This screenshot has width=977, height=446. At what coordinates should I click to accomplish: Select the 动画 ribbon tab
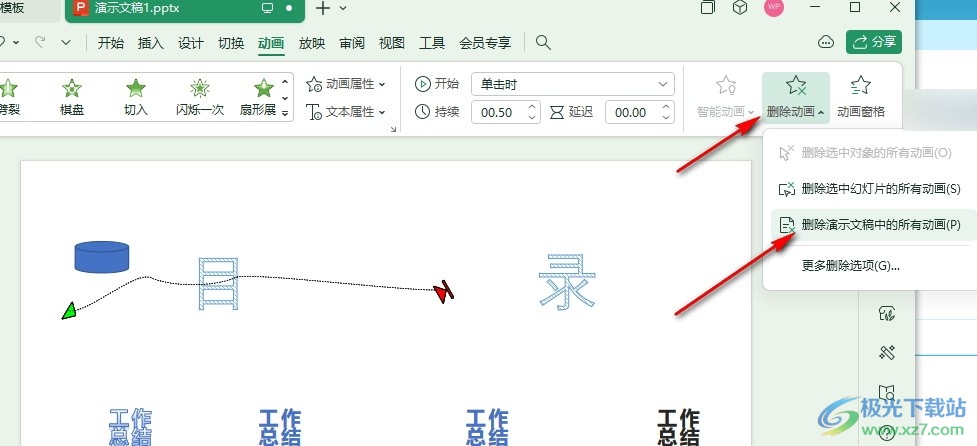click(271, 43)
